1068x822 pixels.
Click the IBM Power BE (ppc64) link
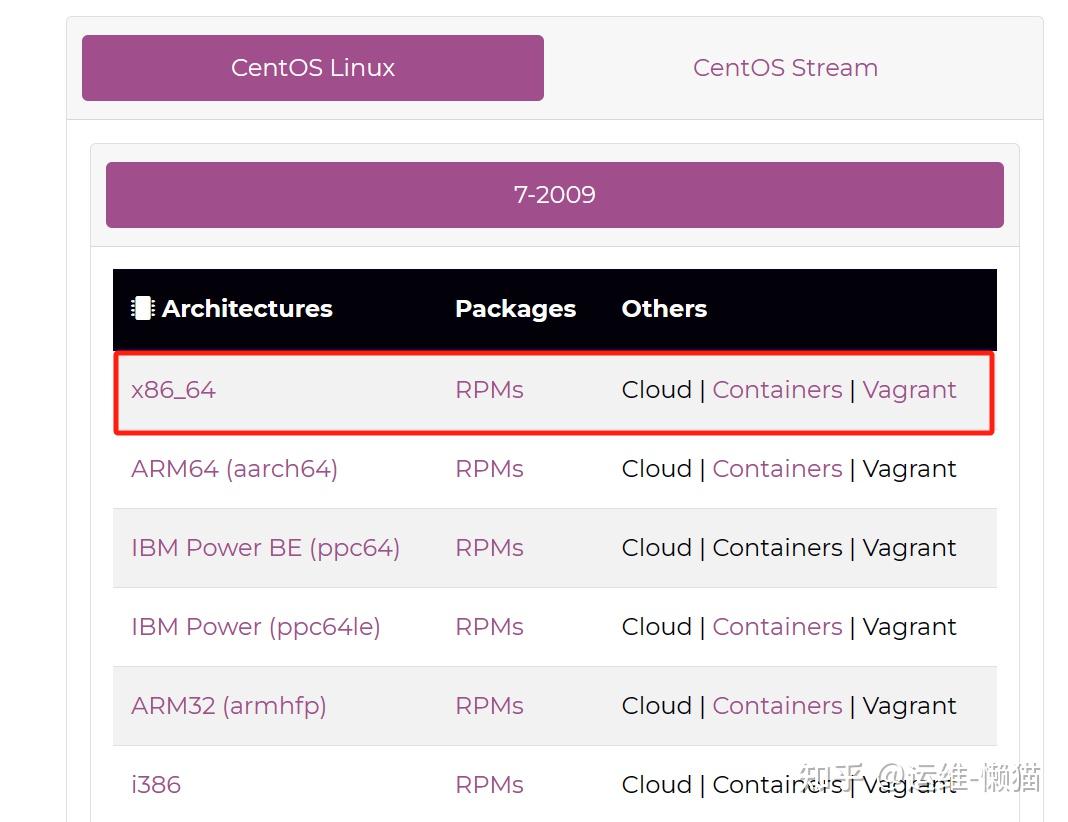coord(265,547)
